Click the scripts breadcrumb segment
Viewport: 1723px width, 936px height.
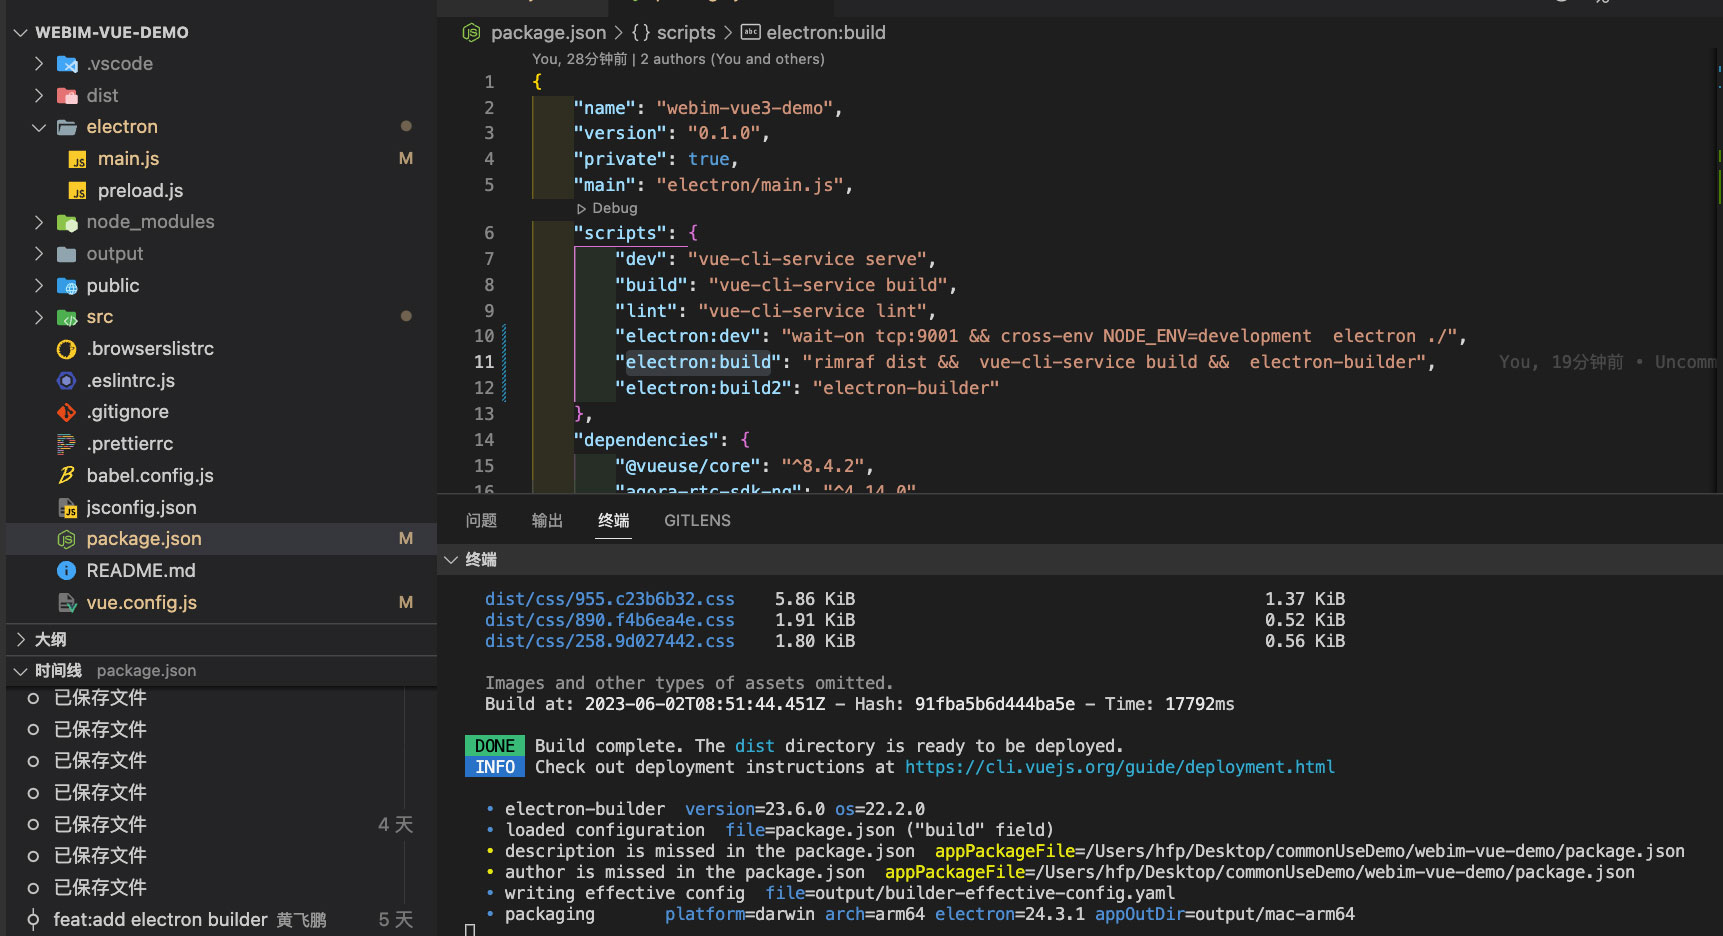pos(686,33)
